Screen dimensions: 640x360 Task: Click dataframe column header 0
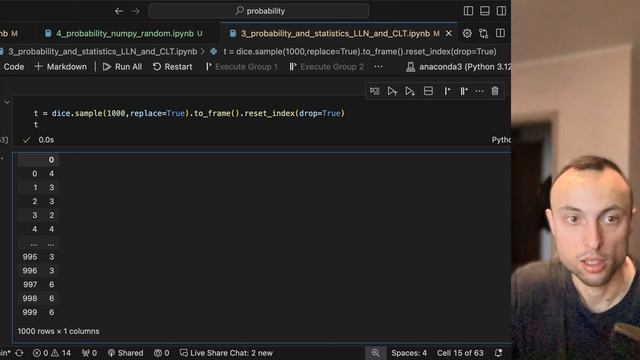[x=51, y=160]
